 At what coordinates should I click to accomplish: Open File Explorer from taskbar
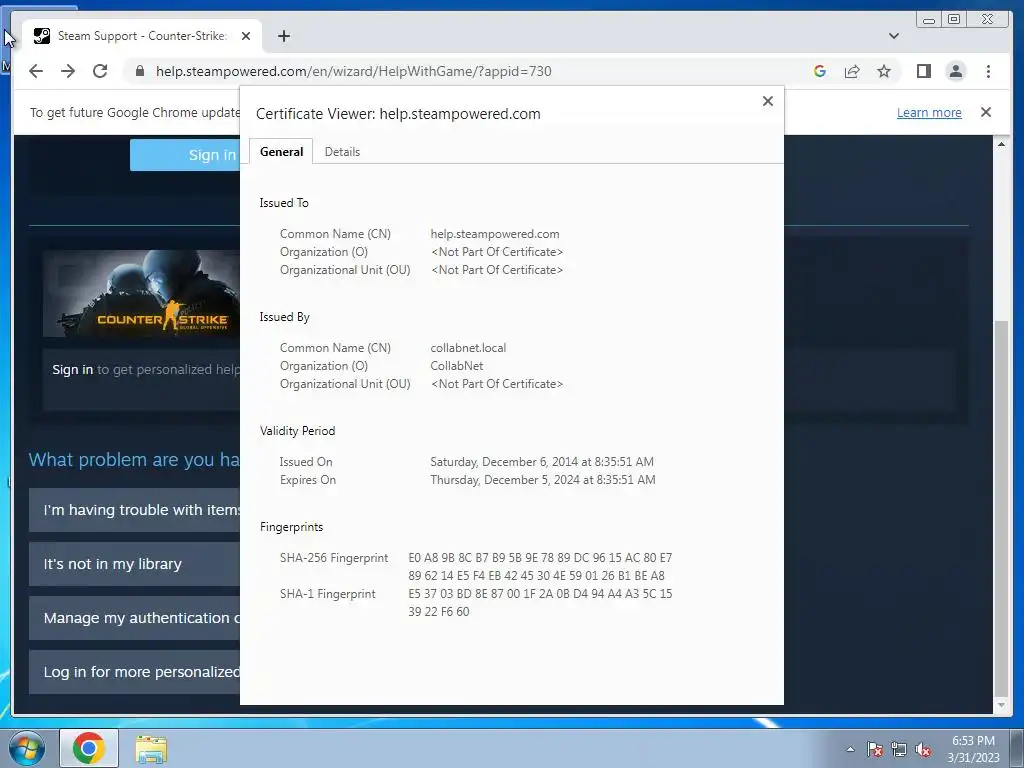coord(151,749)
